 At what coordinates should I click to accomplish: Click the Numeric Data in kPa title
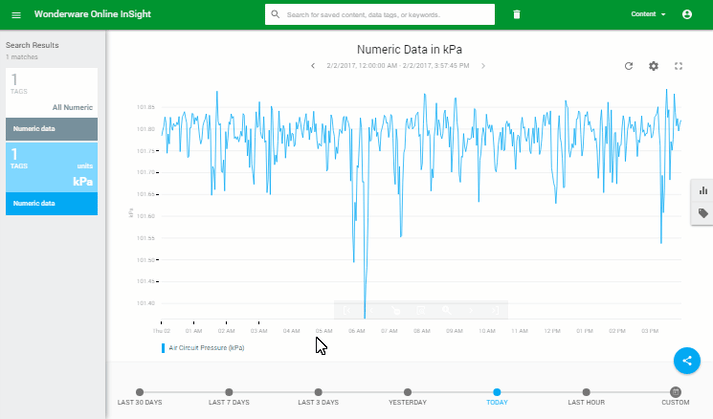pos(409,49)
